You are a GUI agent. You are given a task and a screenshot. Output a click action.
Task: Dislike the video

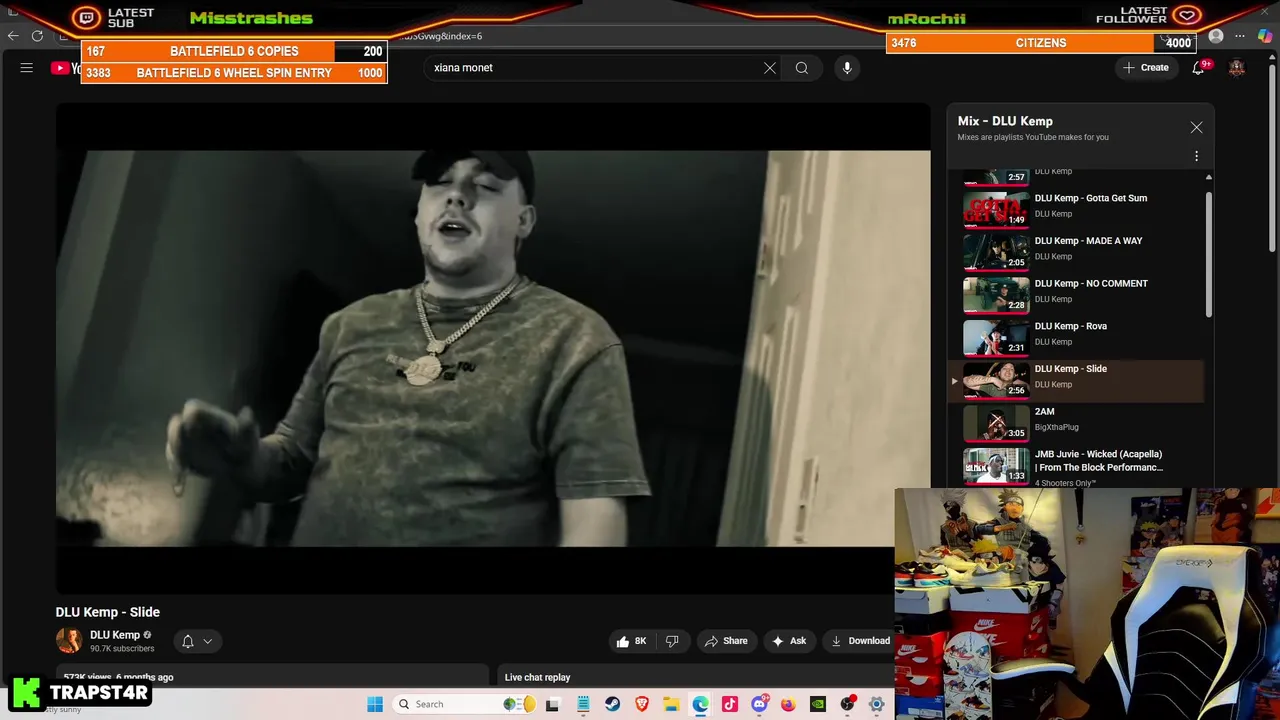(672, 641)
